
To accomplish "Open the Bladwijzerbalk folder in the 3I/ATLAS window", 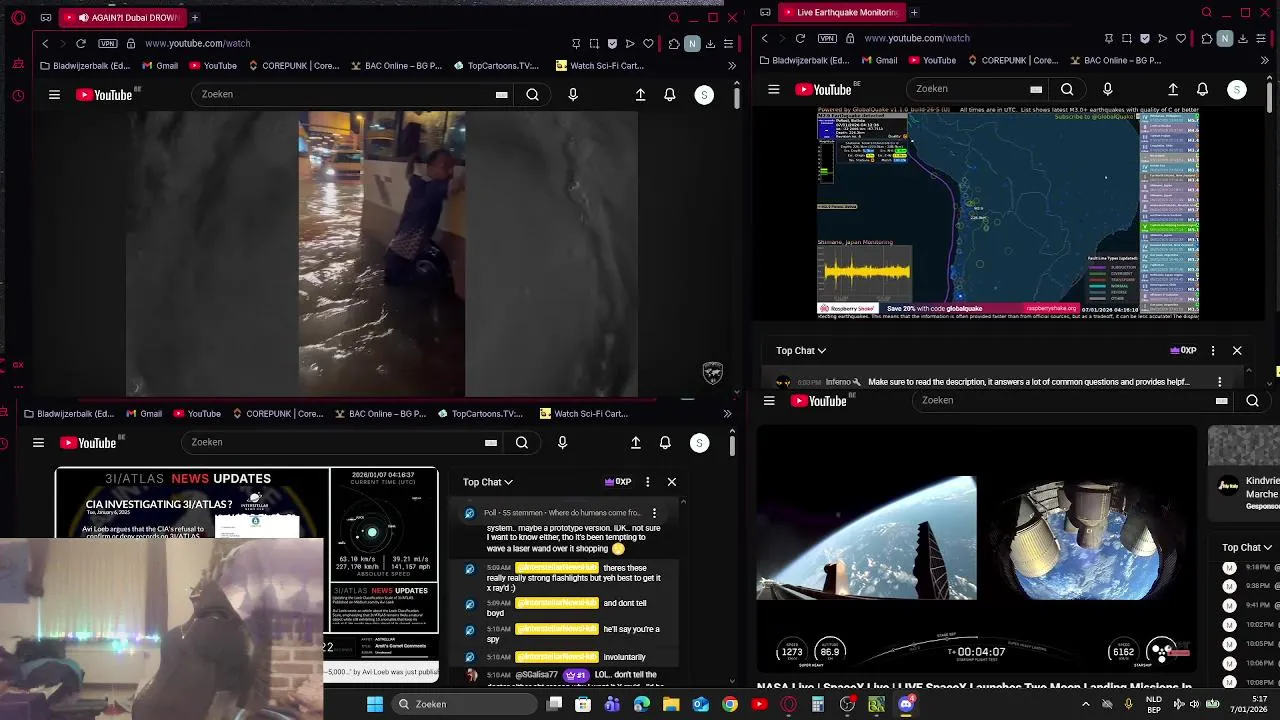I will pos(69,414).
